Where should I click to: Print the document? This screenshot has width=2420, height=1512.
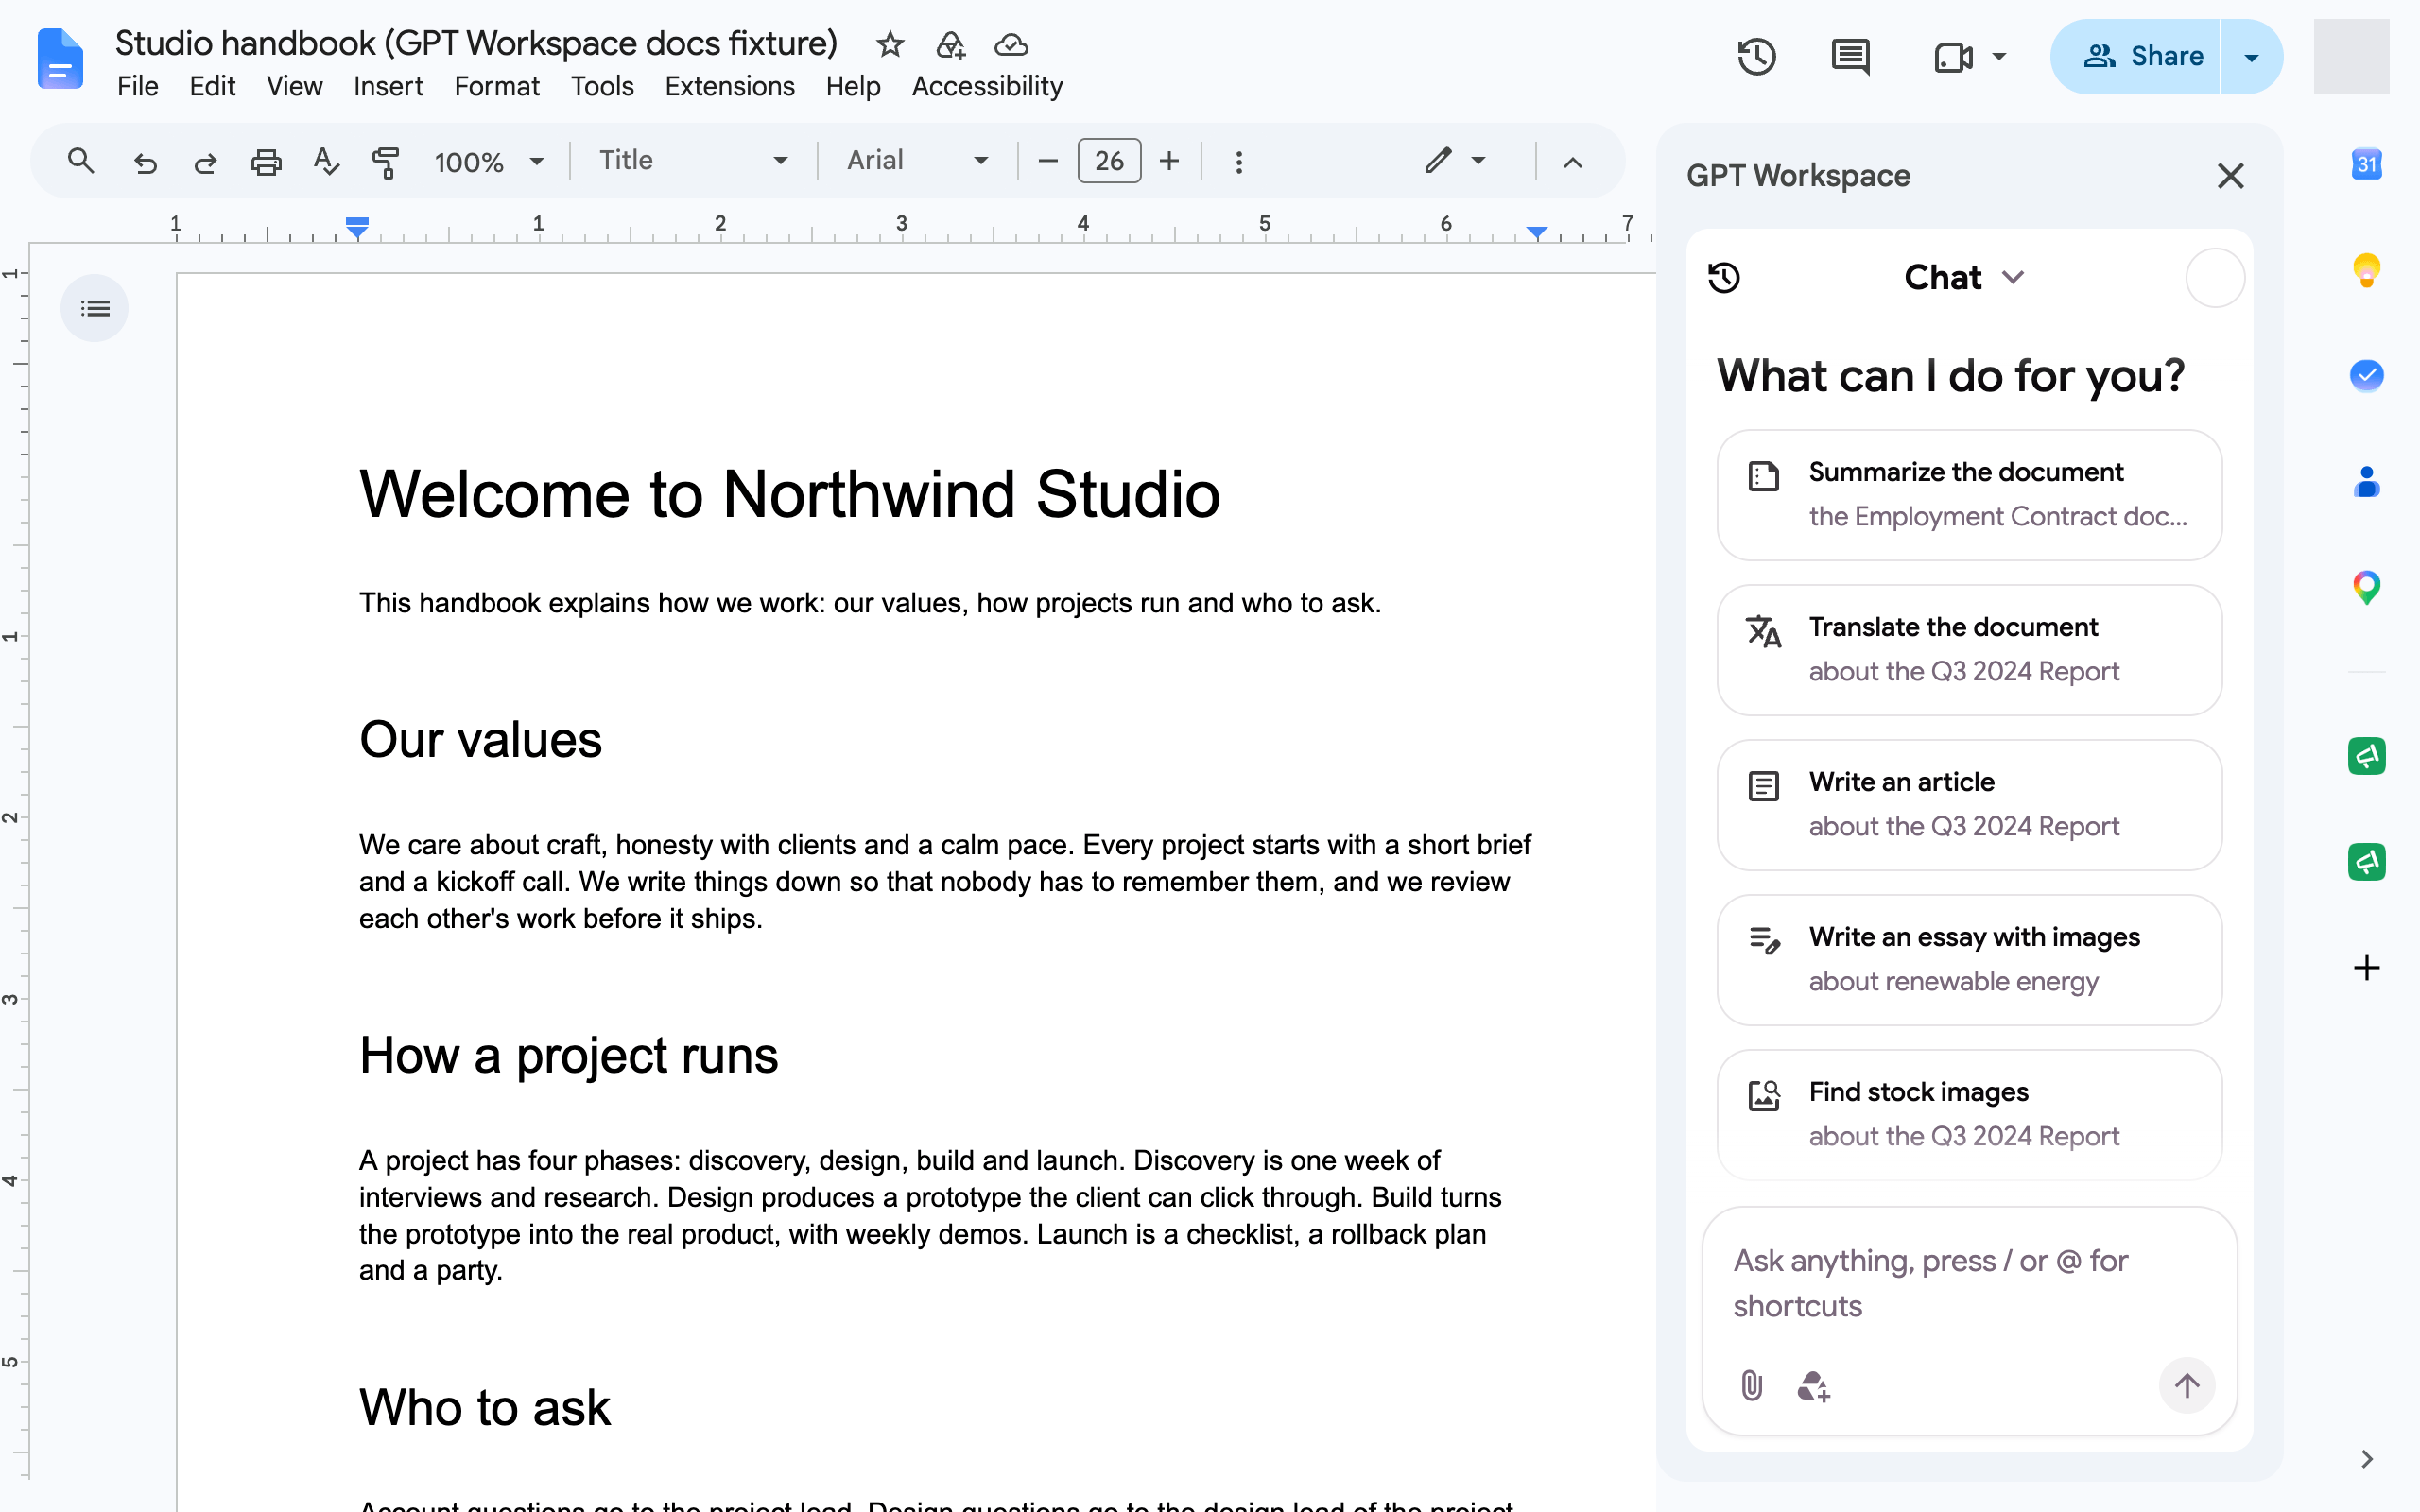coord(265,161)
